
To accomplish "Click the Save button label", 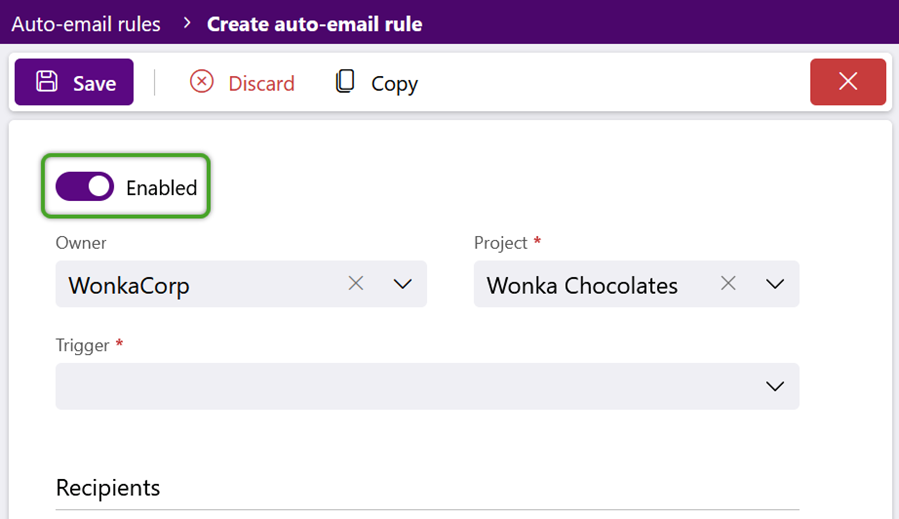I will tap(95, 84).
